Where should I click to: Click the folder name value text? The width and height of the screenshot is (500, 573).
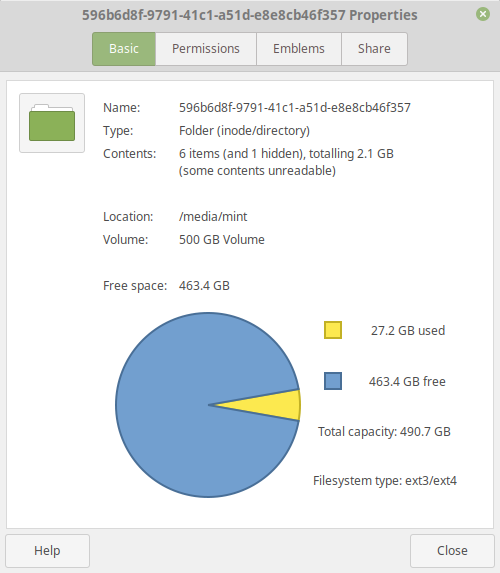point(295,107)
